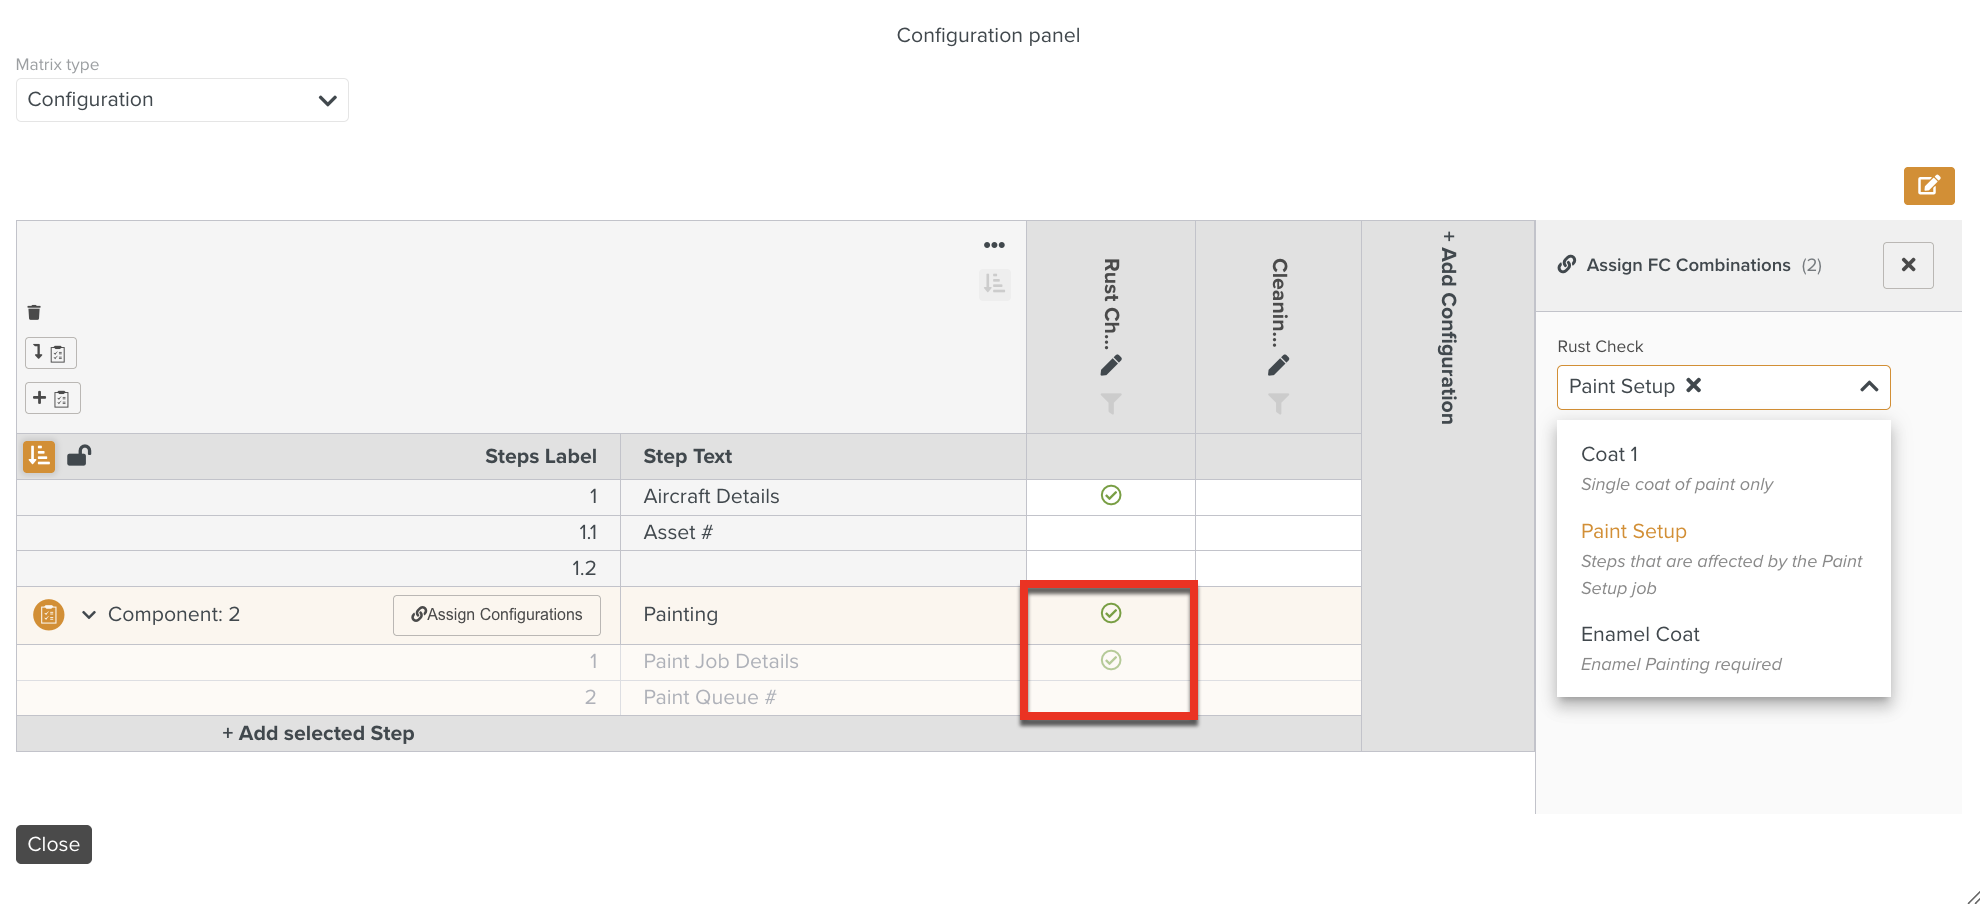Click the Steps Label column header
Screen dimensions: 1980x904
coord(540,456)
